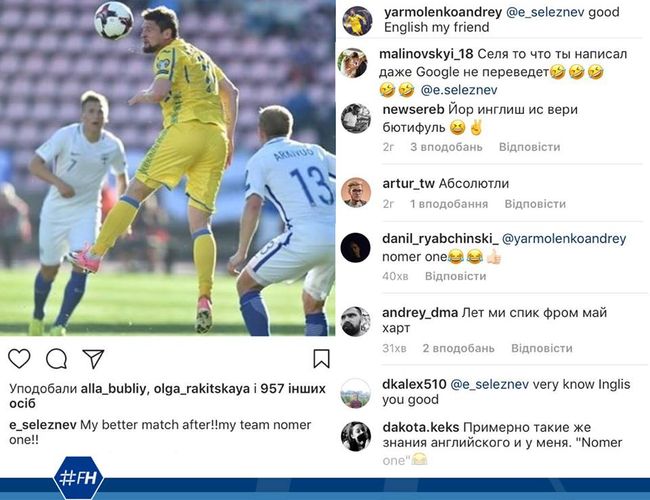This screenshot has width=650, height=500.
Task: Open malinovskyi_18 profile avatar
Action: pos(353,63)
